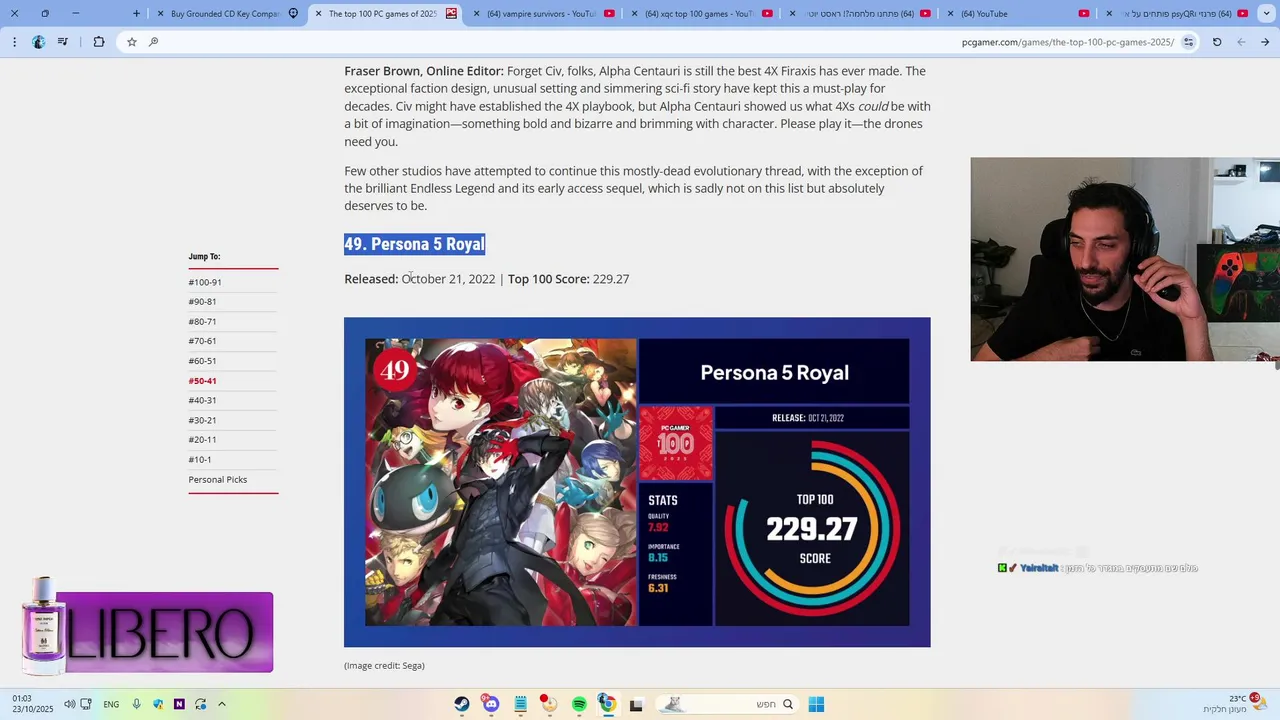
Task: Switch ENG input language indicator
Action: [111, 704]
